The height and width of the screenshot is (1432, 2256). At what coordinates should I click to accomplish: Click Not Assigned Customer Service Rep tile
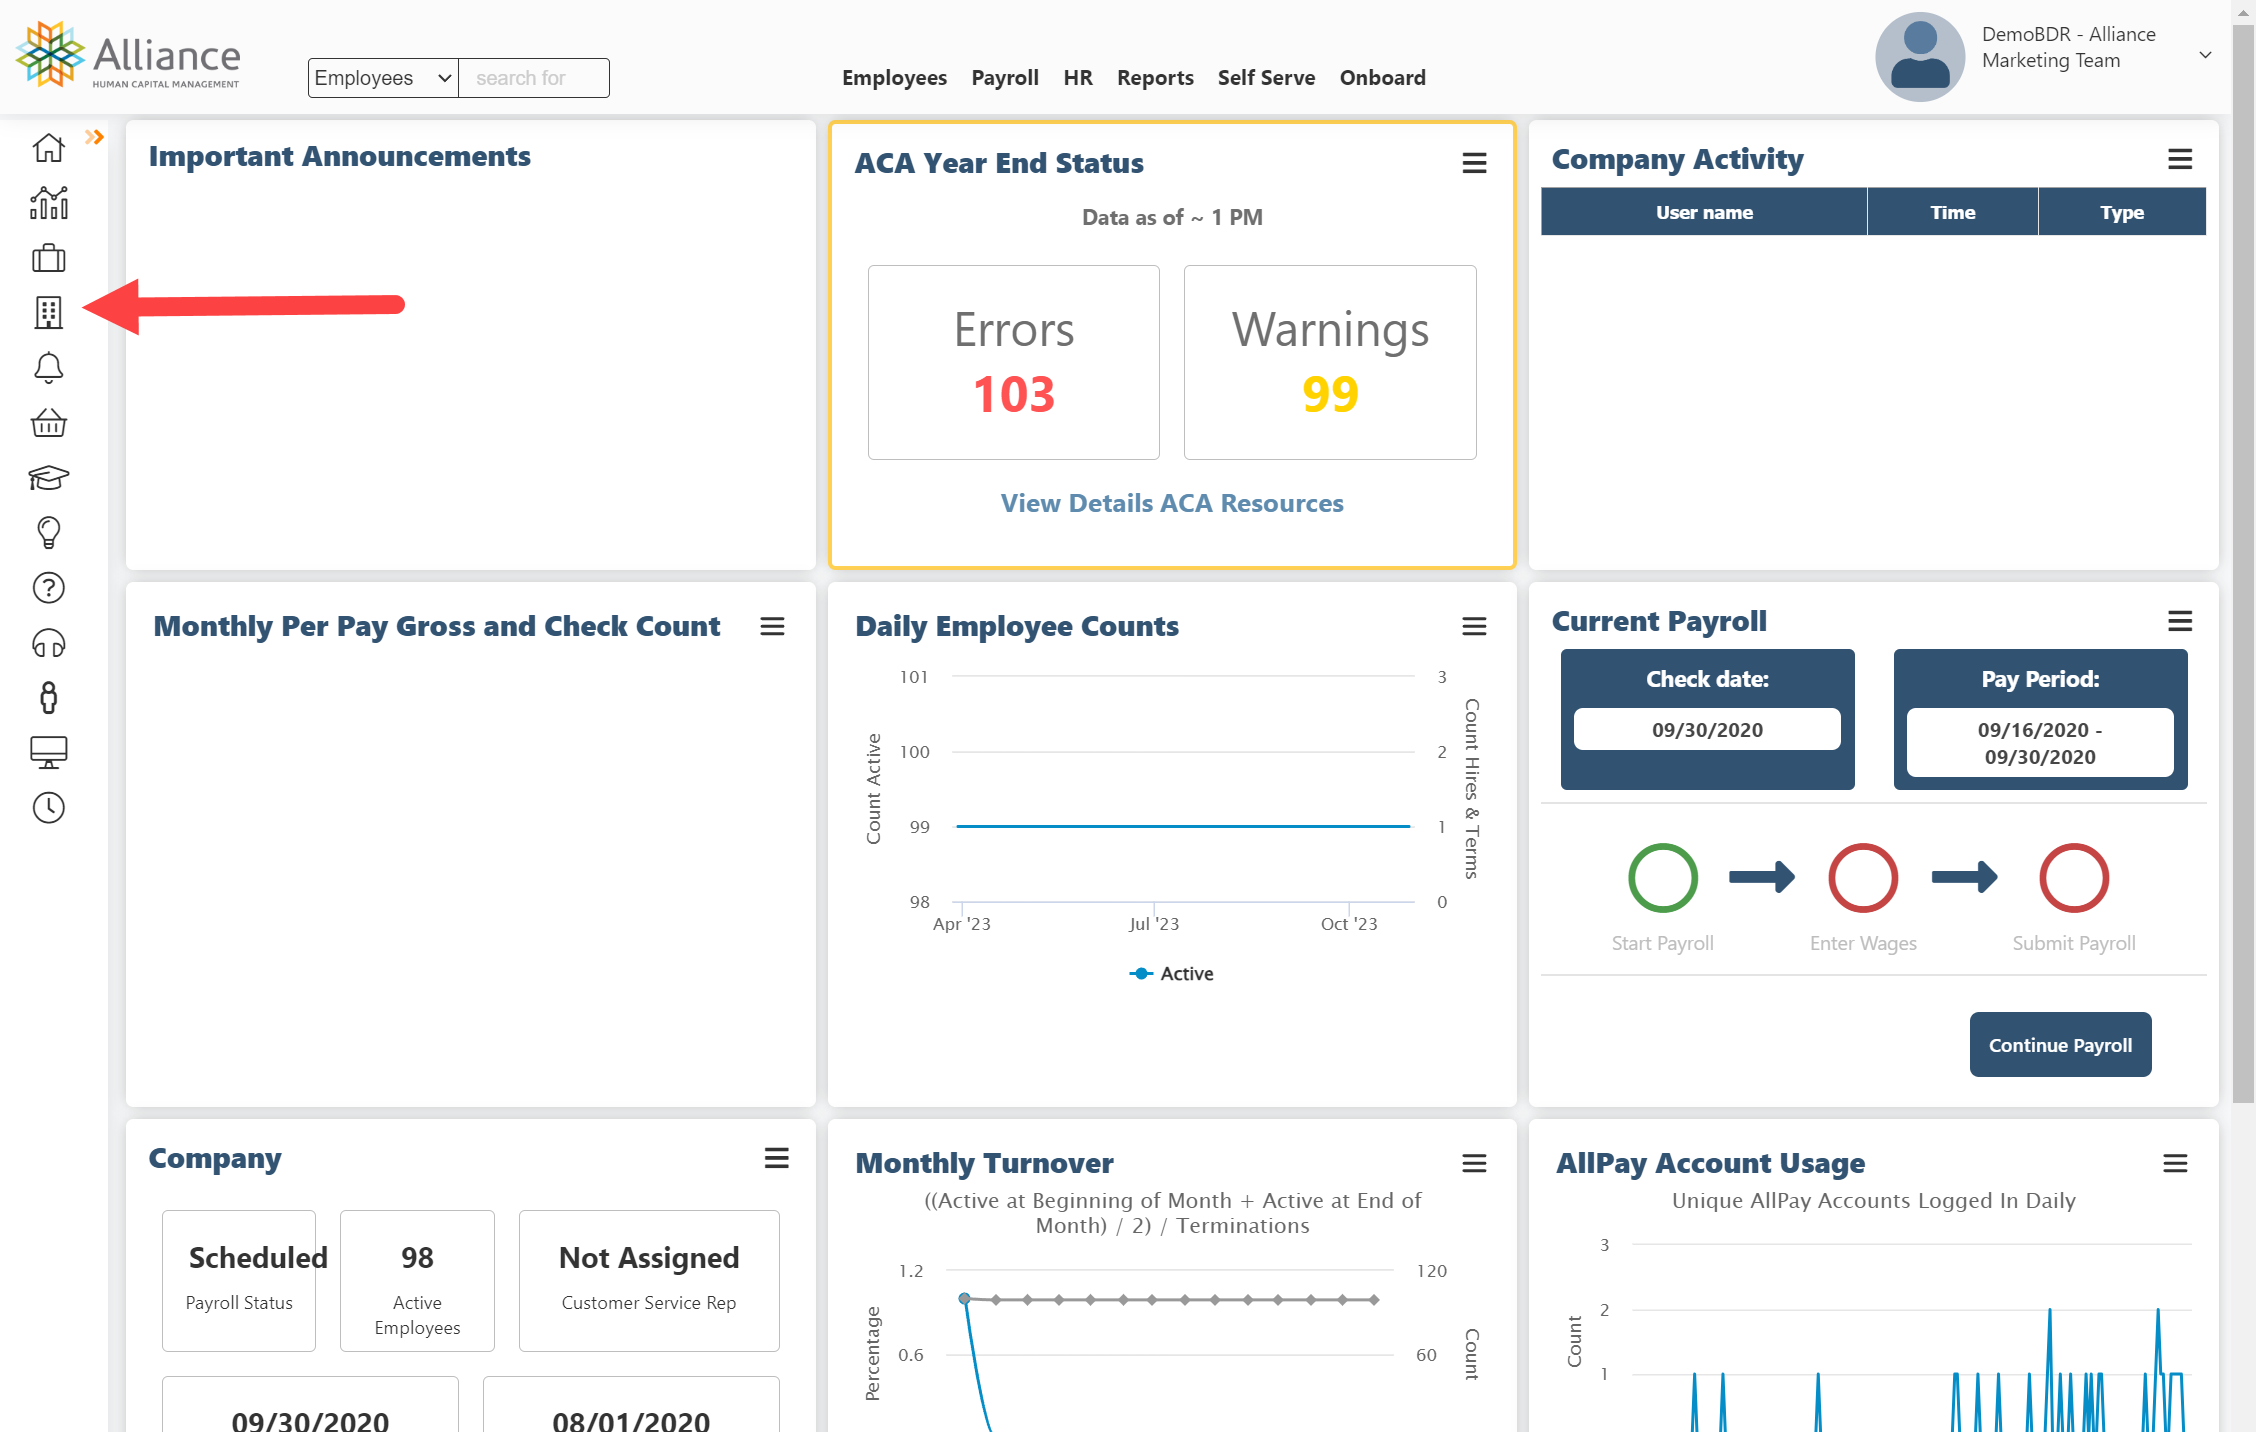[x=649, y=1280]
